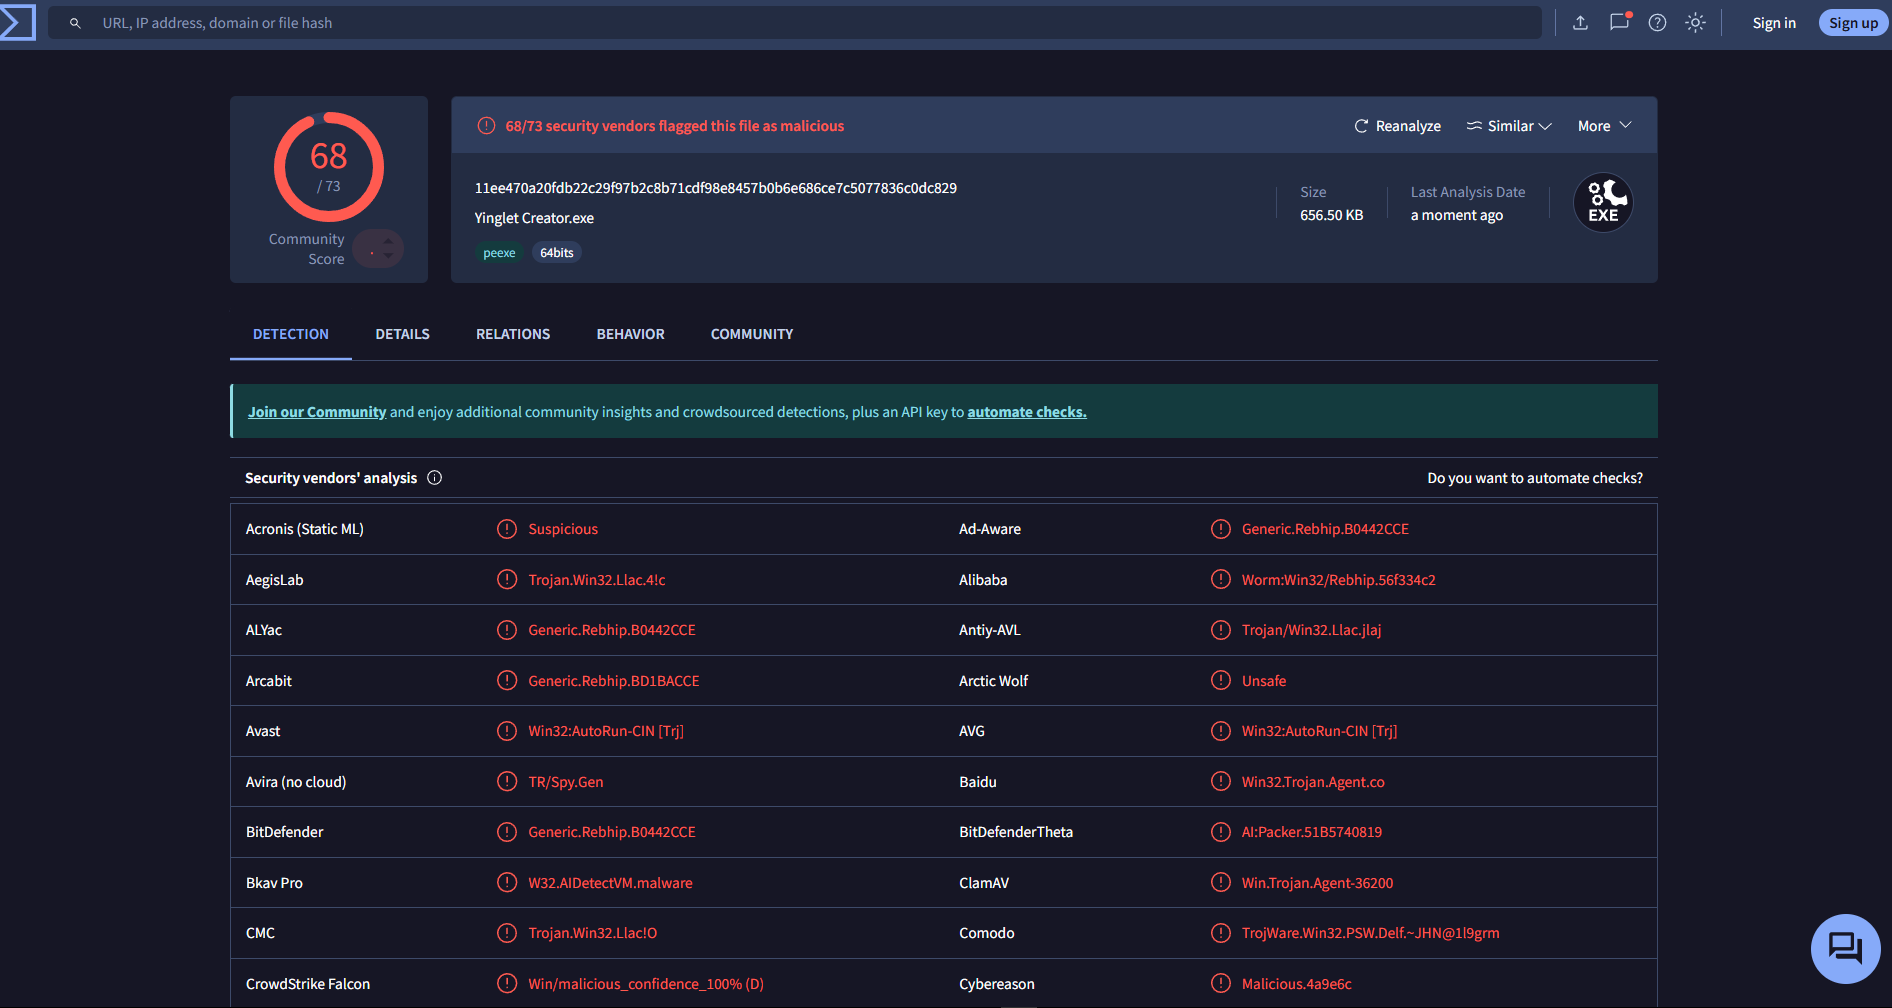Image resolution: width=1892 pixels, height=1008 pixels.
Task: Go to the COMMUNITY tab
Action: point(752,334)
